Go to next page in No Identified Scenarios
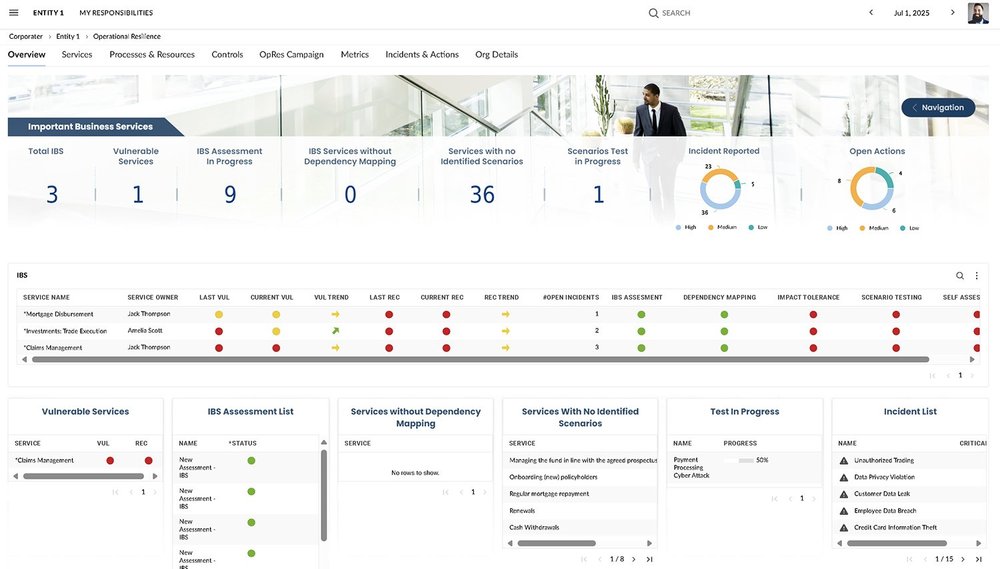Screen dimensions: 1000x569 [633, 559]
